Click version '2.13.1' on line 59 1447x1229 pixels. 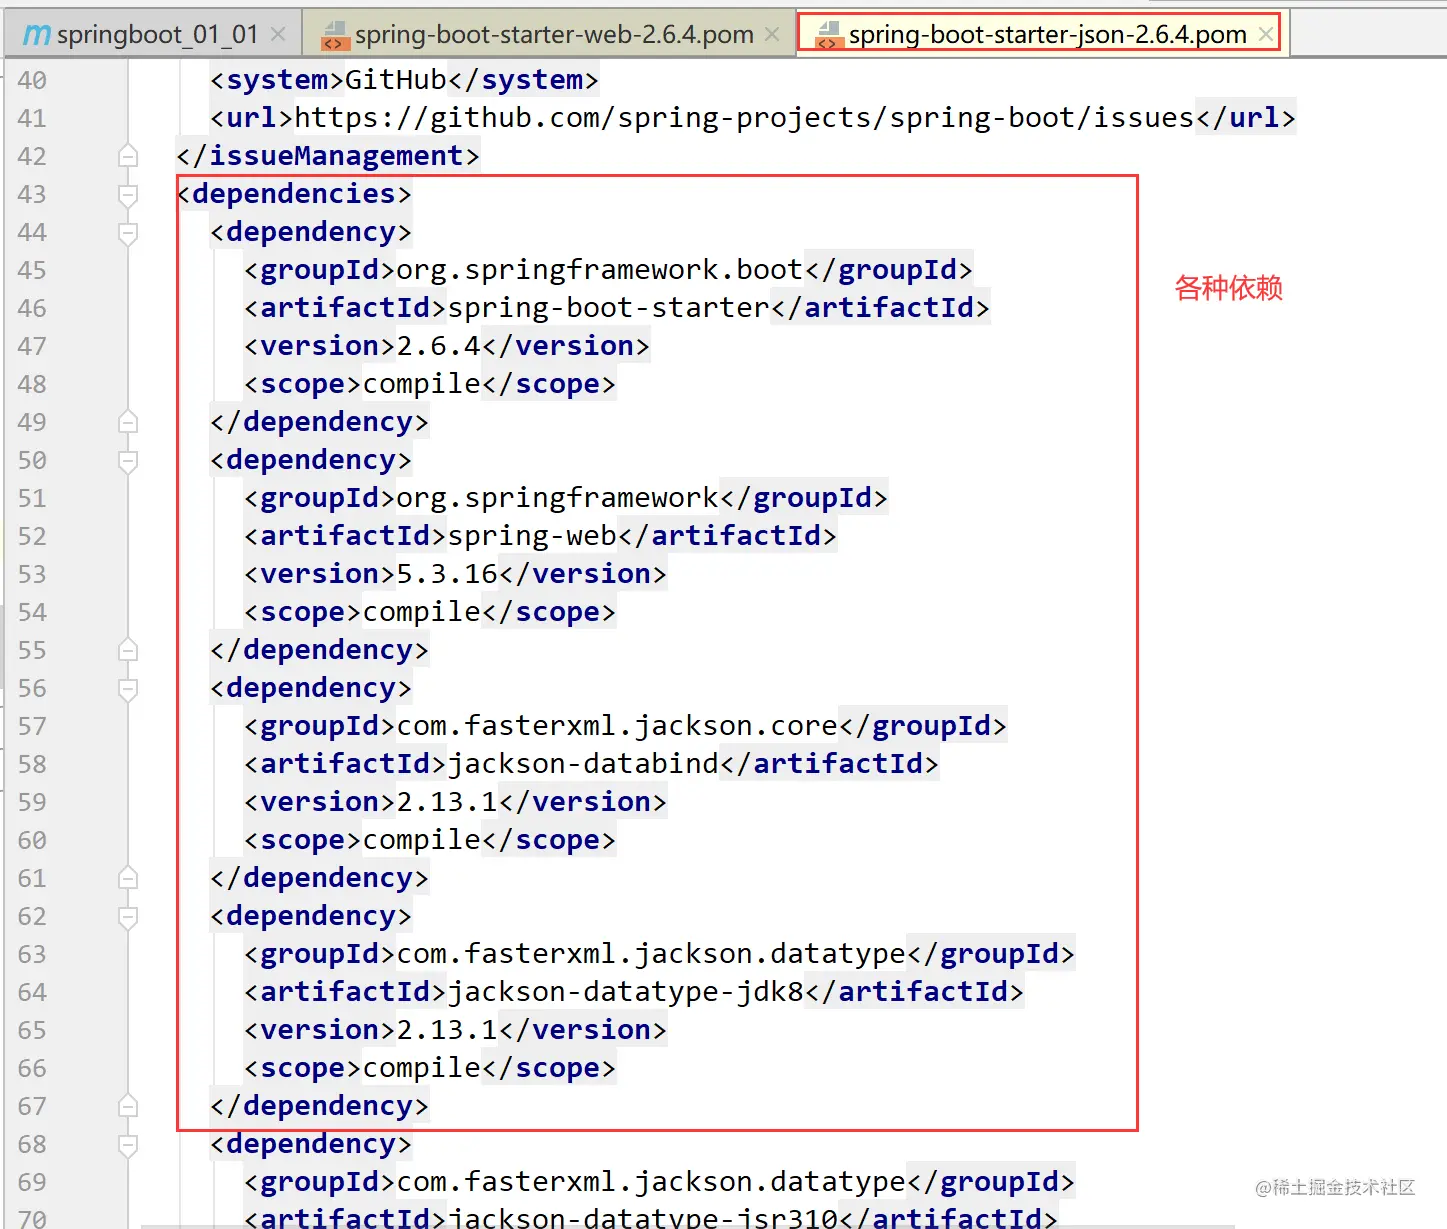pos(447,802)
